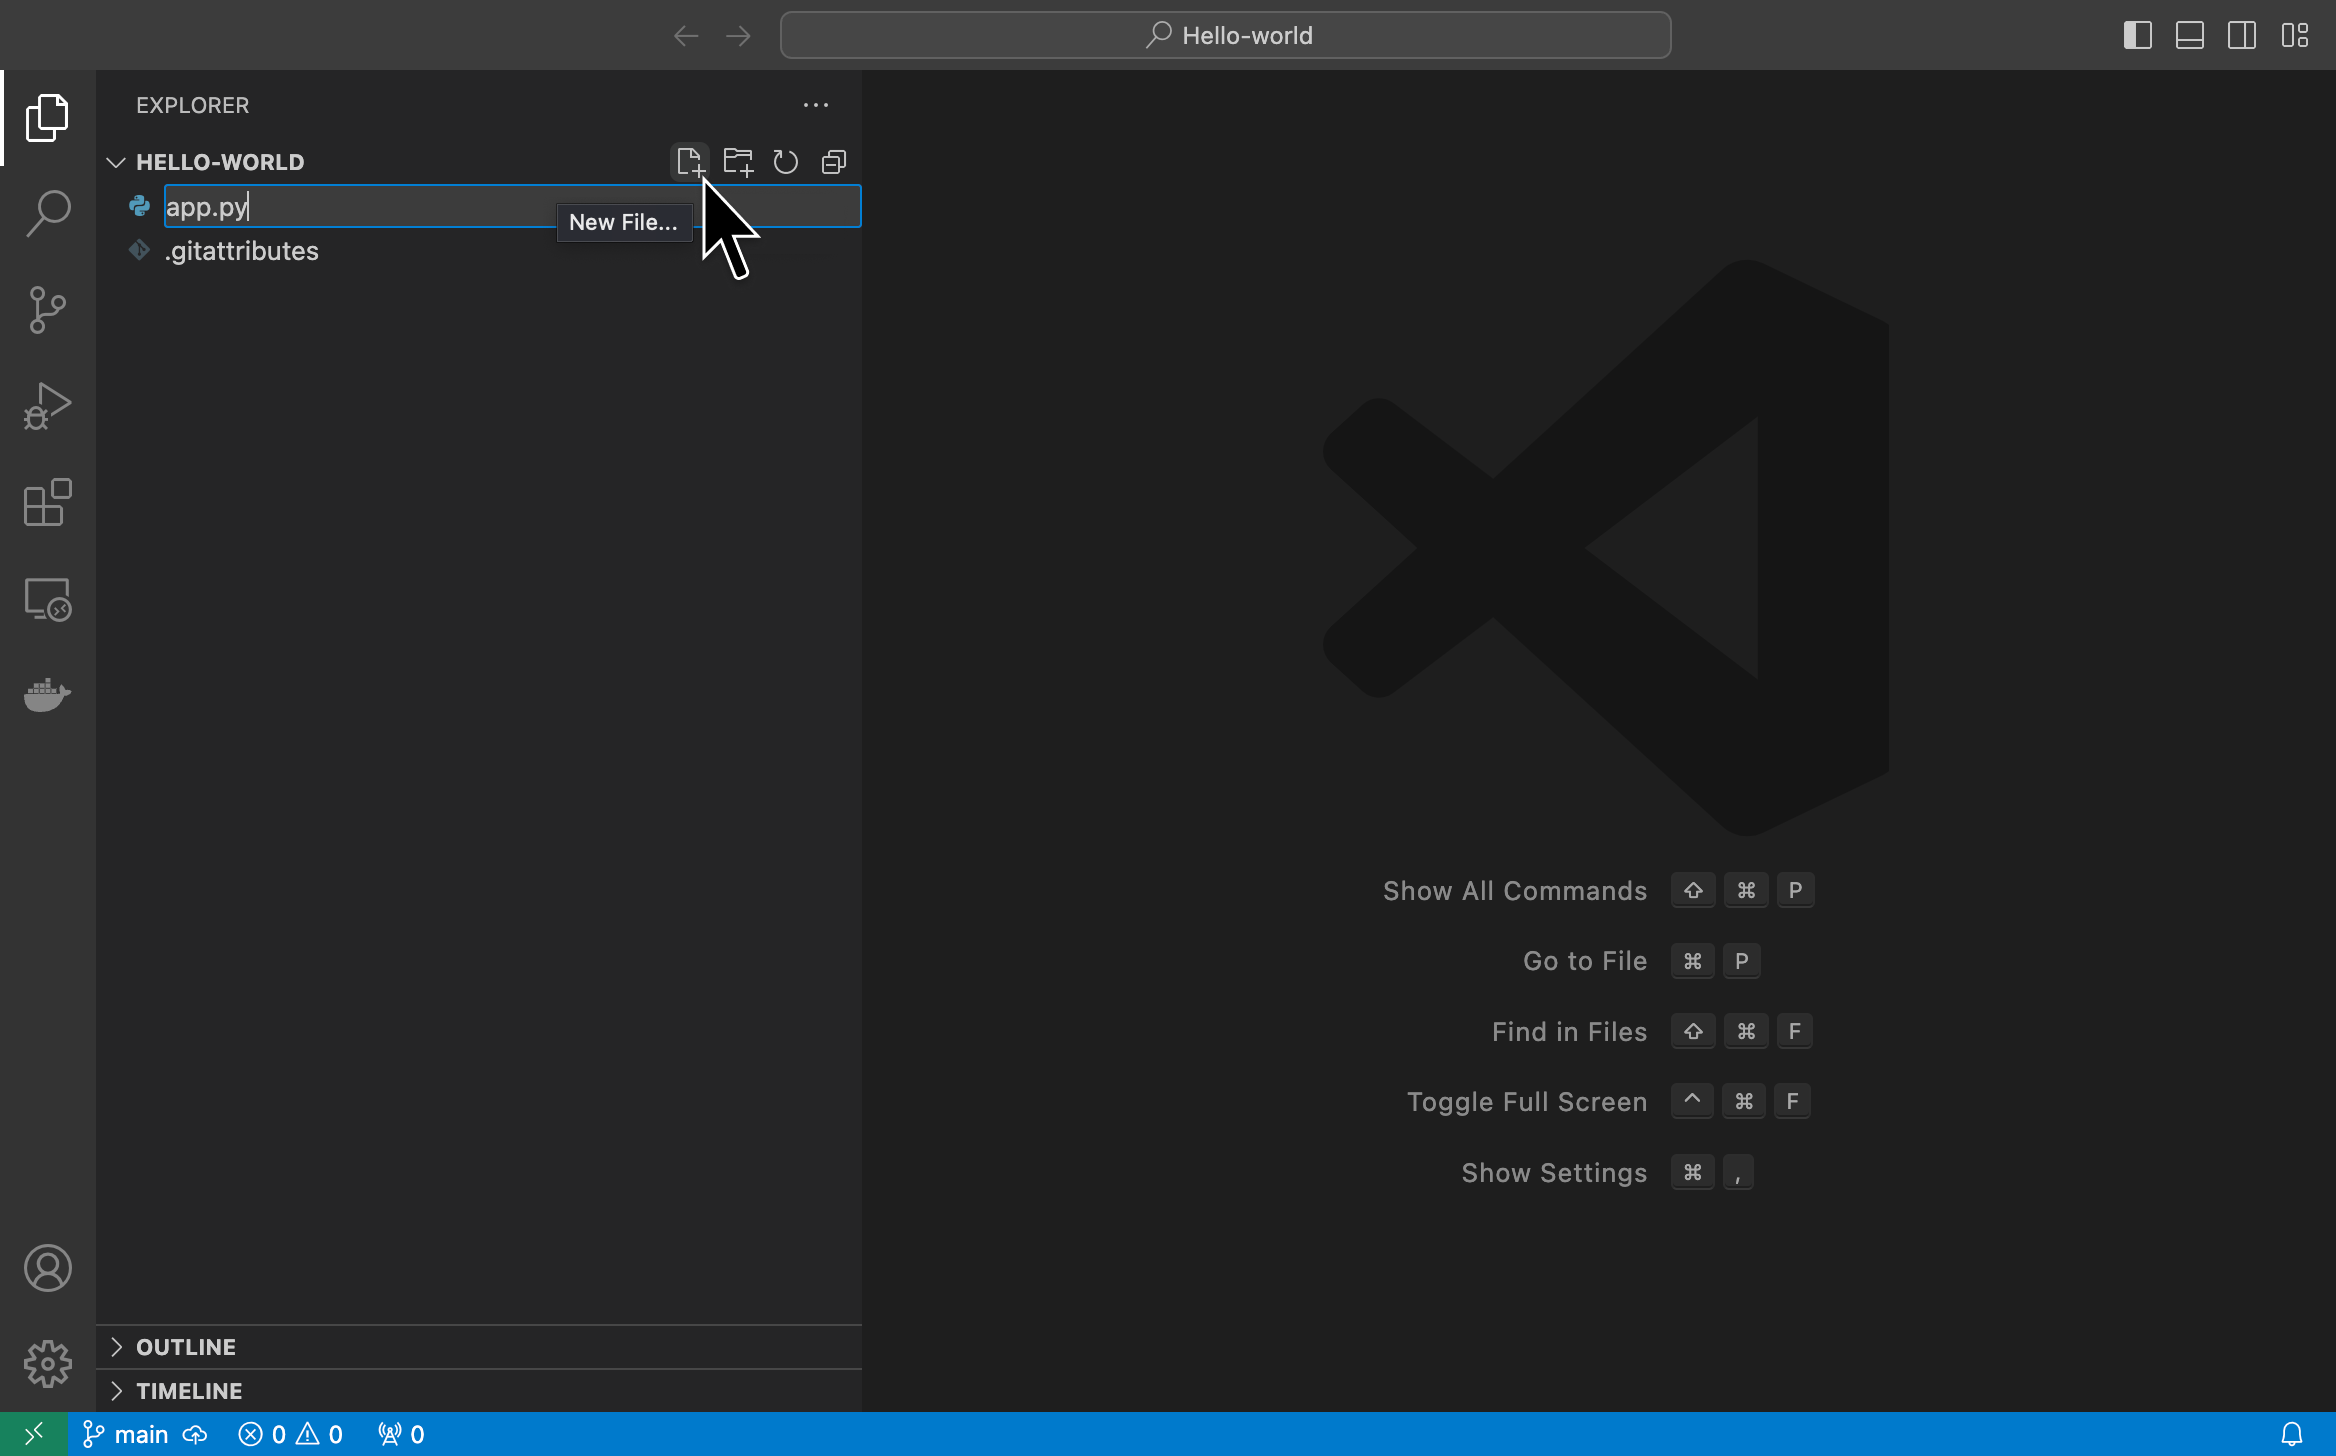Viewport: 2336px width, 1456px height.
Task: Toggle the bottom panel
Action: (2189, 35)
